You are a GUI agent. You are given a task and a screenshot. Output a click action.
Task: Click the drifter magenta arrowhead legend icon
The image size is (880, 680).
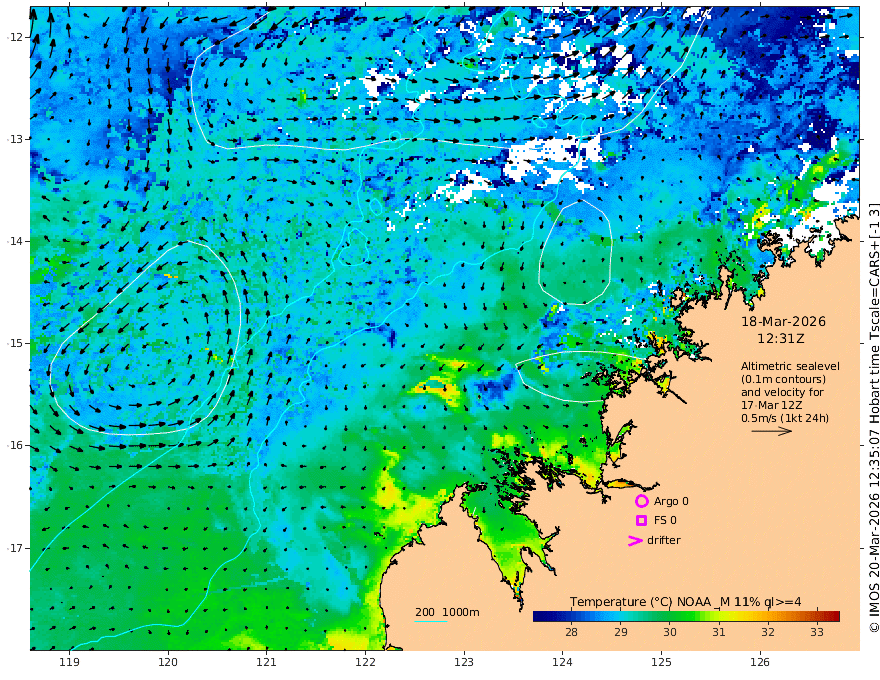coord(635,540)
